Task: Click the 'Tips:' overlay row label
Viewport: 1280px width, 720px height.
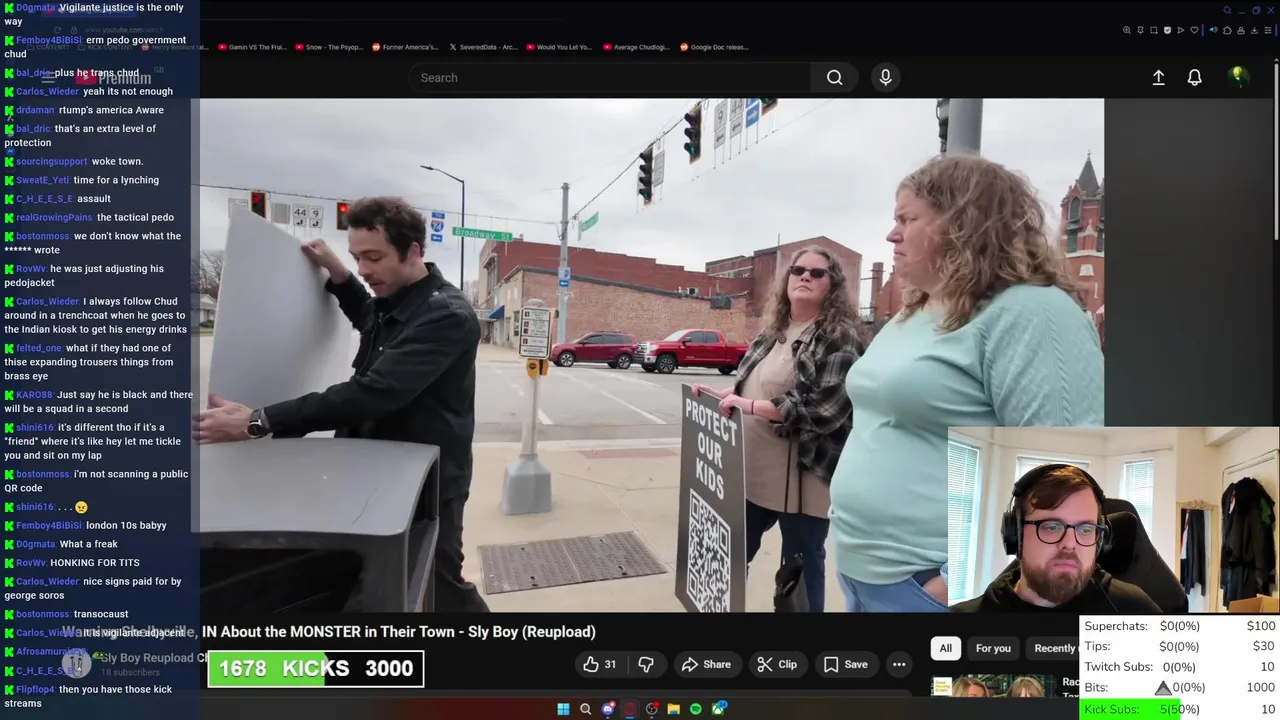Action: [1097, 647]
